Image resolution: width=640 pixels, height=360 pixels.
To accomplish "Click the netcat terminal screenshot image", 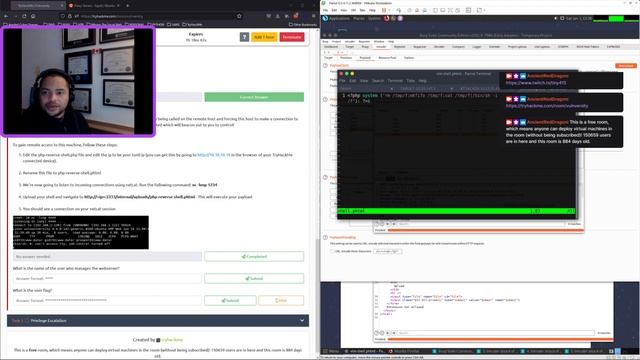I will click(81, 232).
